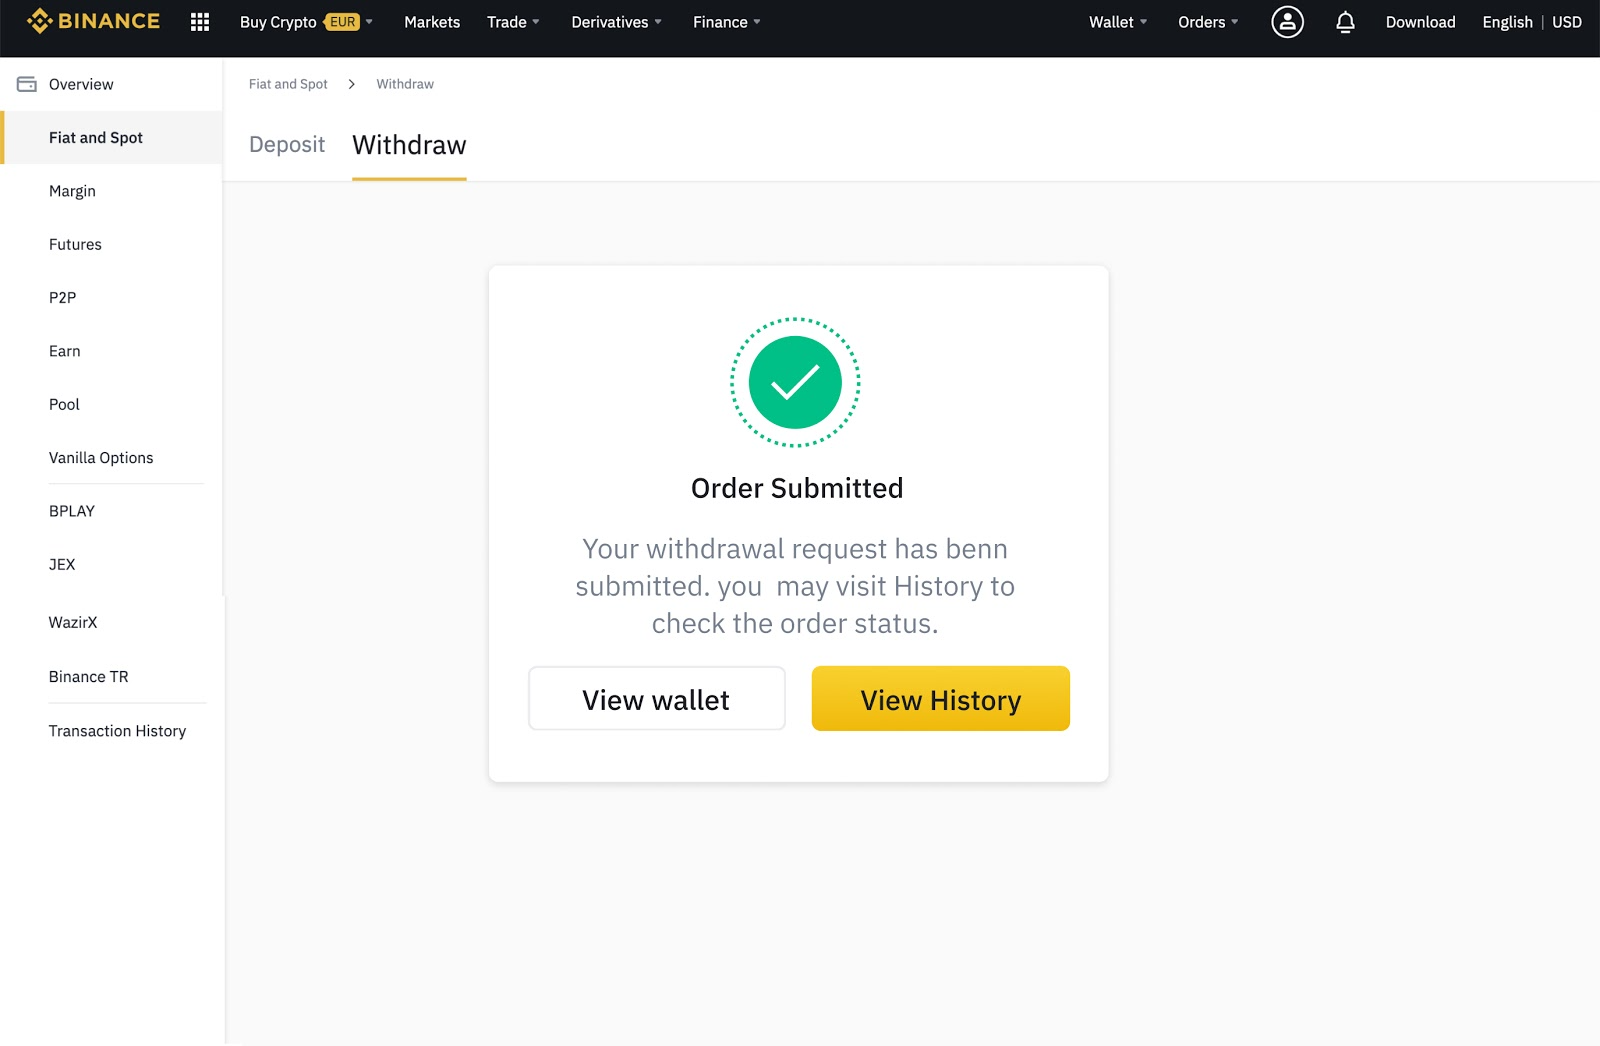1600x1046 pixels.
Task: Click the Overview wallet card icon
Action: [x=27, y=84]
